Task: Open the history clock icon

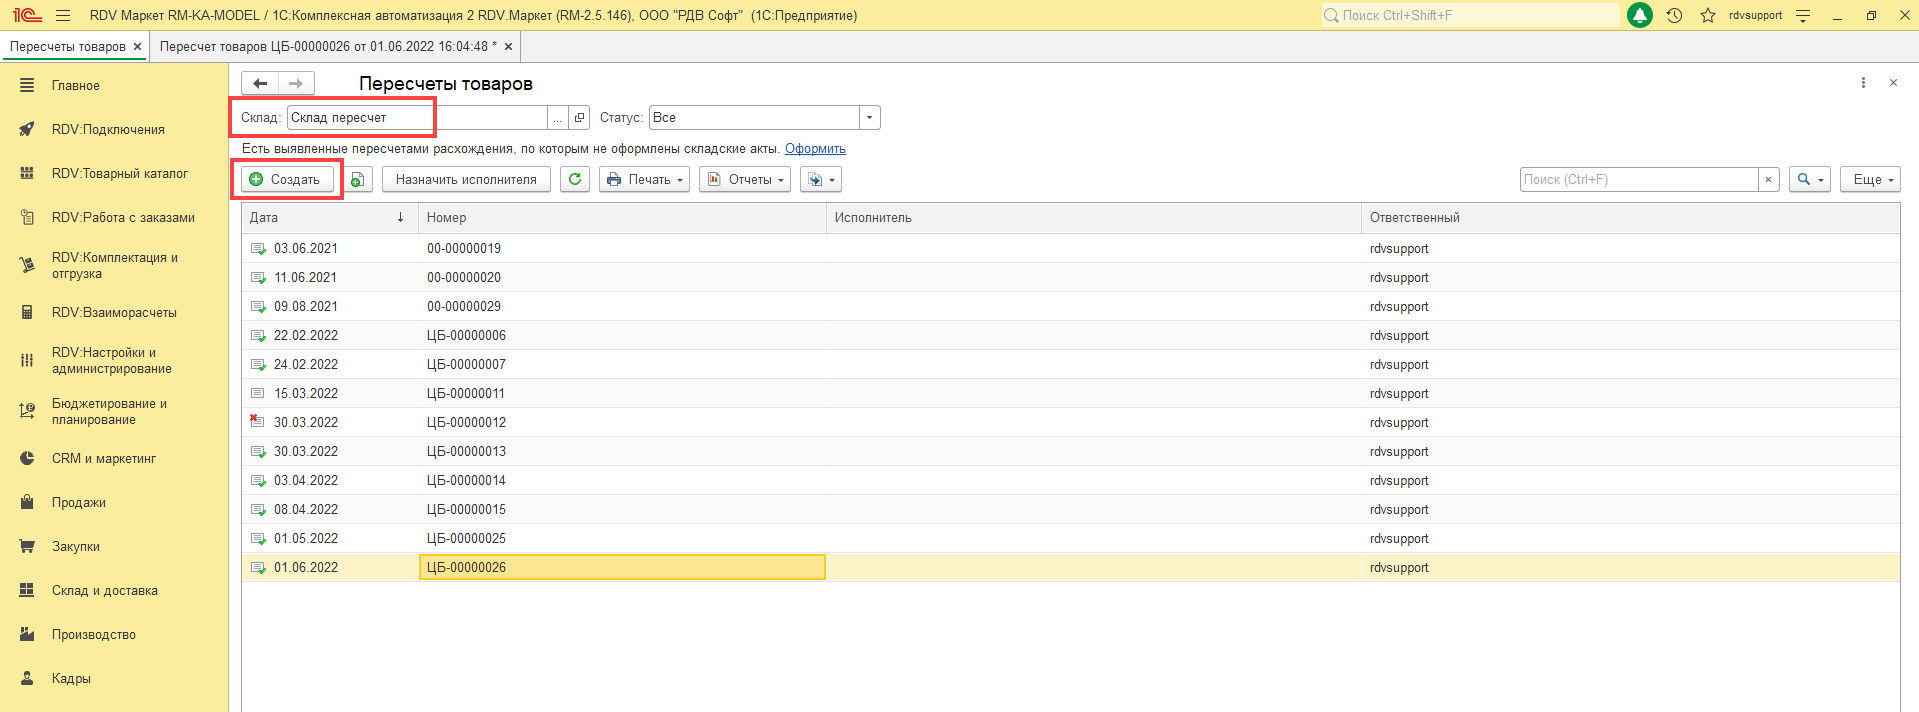Action: click(1674, 15)
